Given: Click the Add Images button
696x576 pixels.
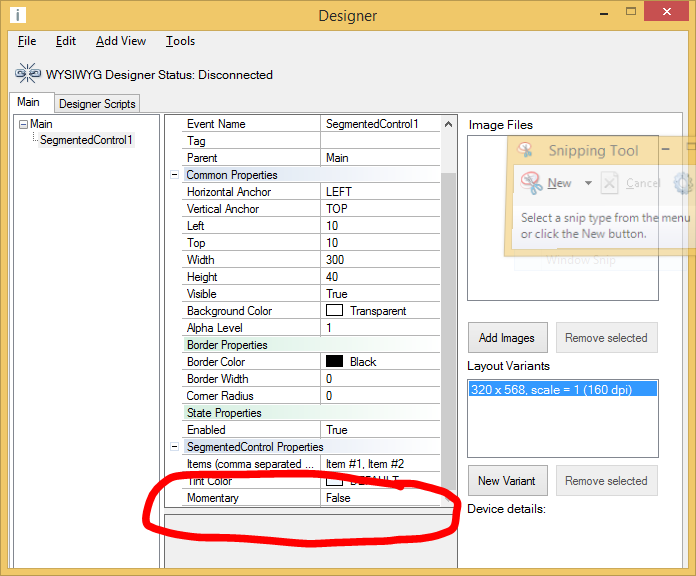Looking at the screenshot, I should click(x=507, y=338).
